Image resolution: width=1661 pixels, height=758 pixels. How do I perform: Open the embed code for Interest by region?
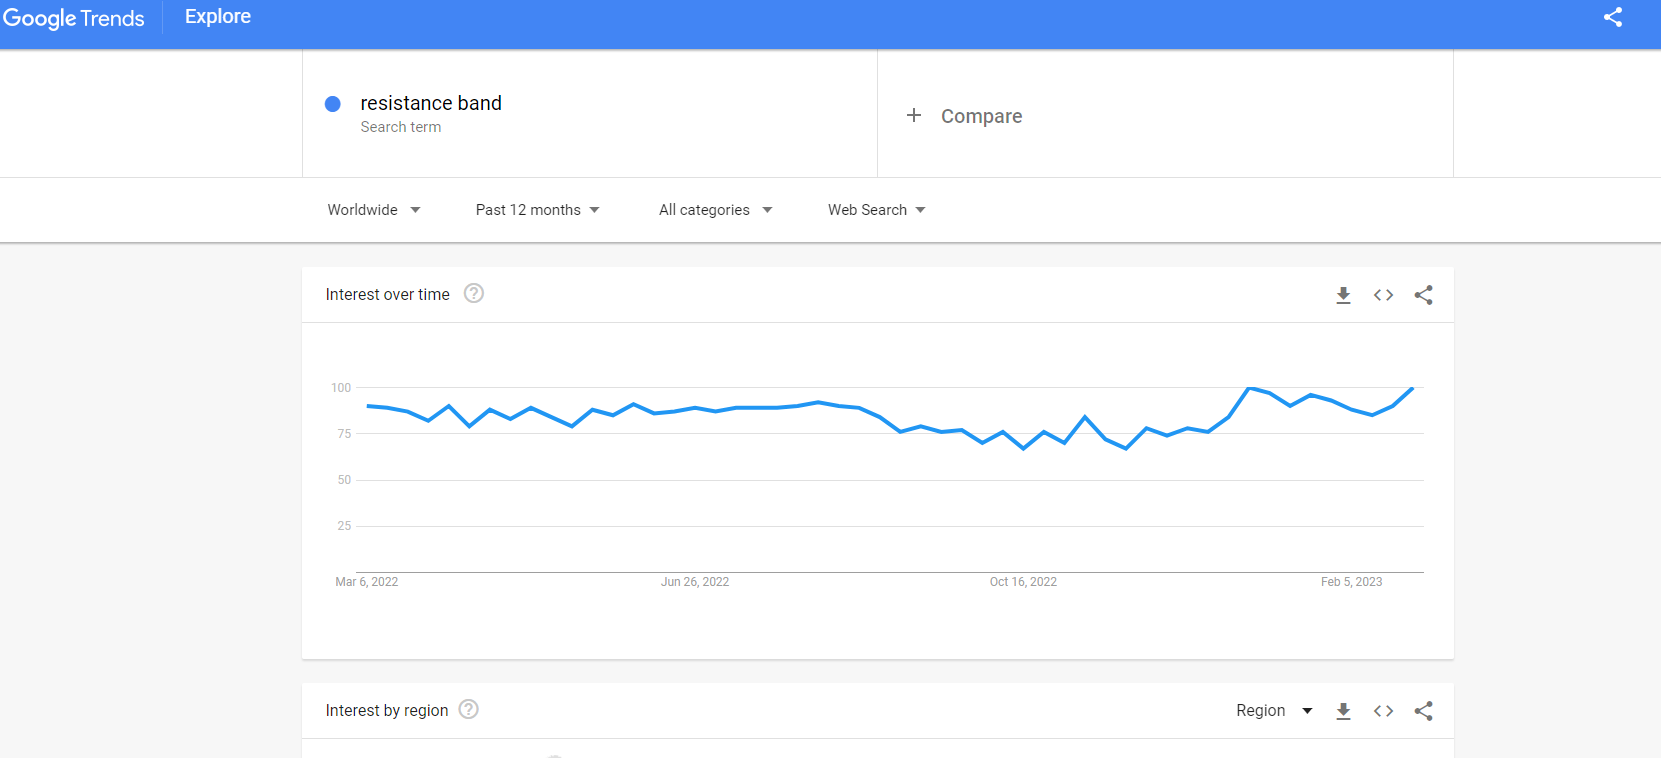pyautogui.click(x=1383, y=711)
